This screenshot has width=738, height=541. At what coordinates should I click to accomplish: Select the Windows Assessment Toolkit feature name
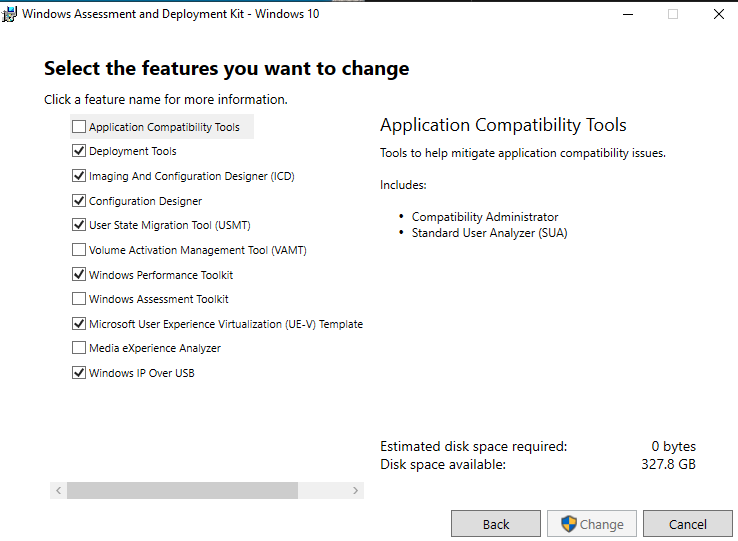pyautogui.click(x=159, y=299)
